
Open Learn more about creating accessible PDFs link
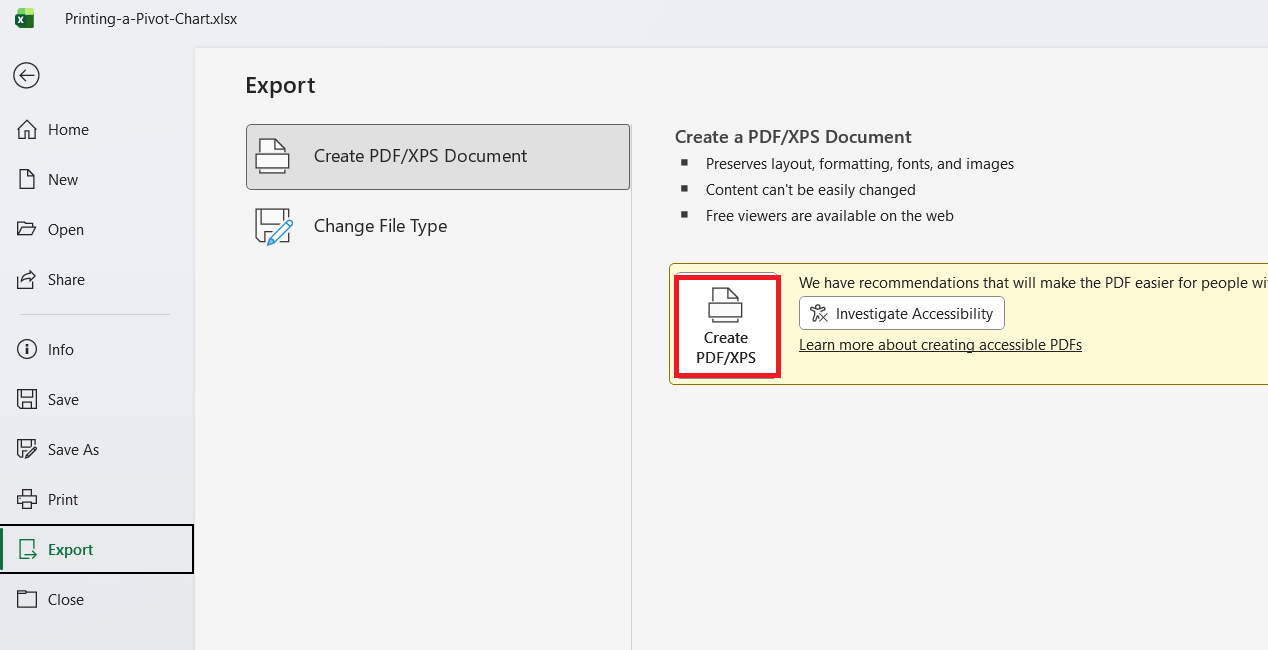(940, 345)
